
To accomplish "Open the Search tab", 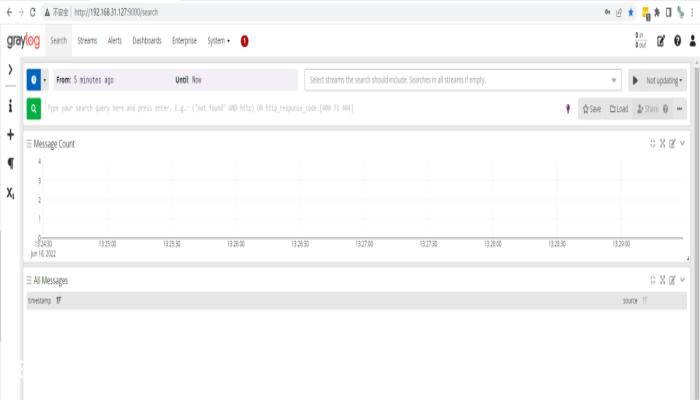I will click(x=58, y=41).
